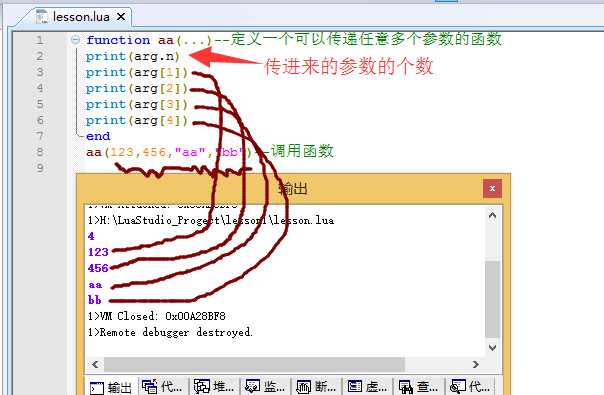The image size is (604, 395).
Task: Click the 'print(arg[4])' code line
Action: click(x=136, y=121)
